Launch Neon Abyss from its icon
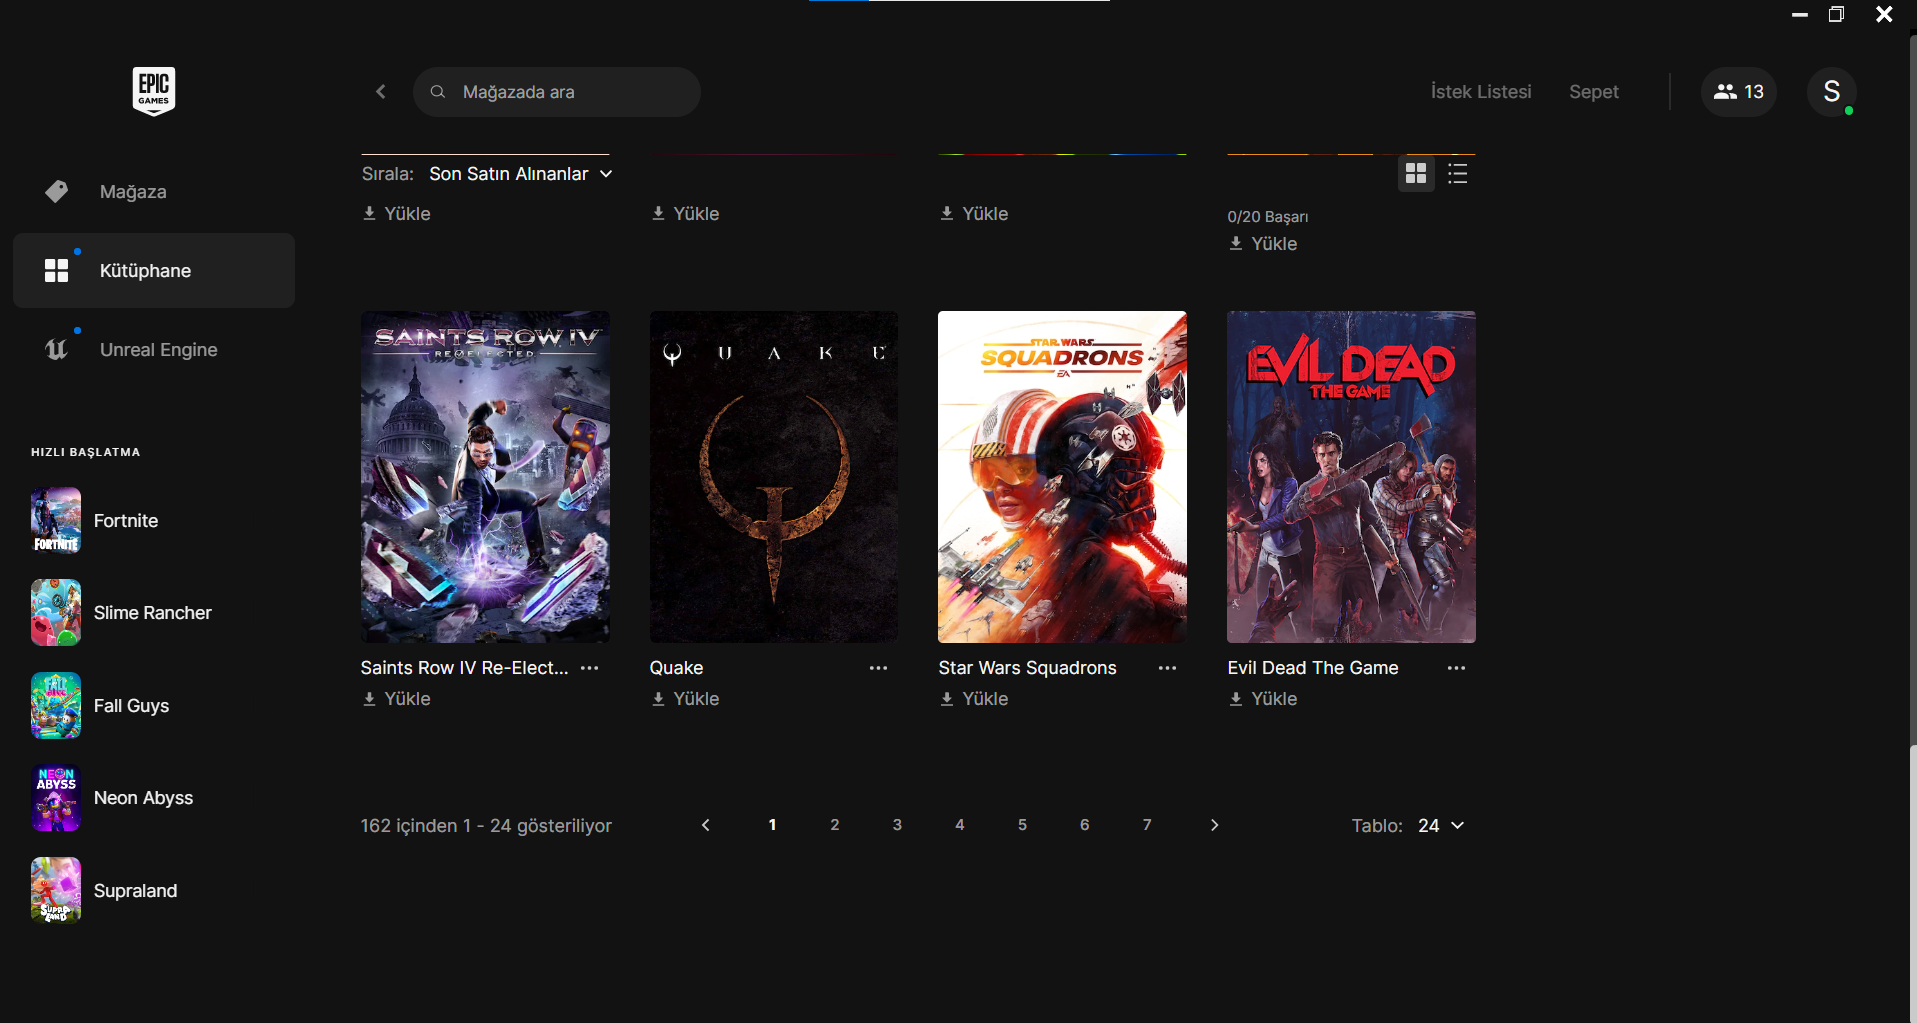1917x1023 pixels. pyautogui.click(x=56, y=798)
